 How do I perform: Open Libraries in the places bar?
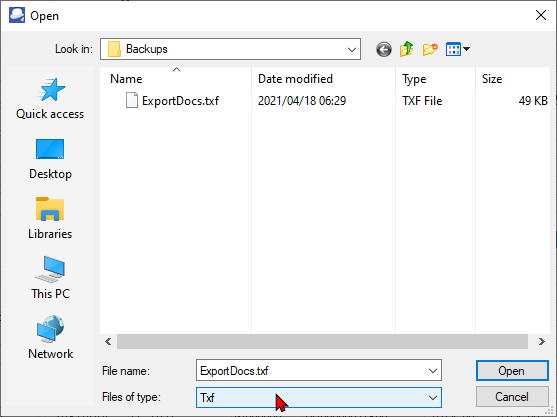(x=50, y=219)
